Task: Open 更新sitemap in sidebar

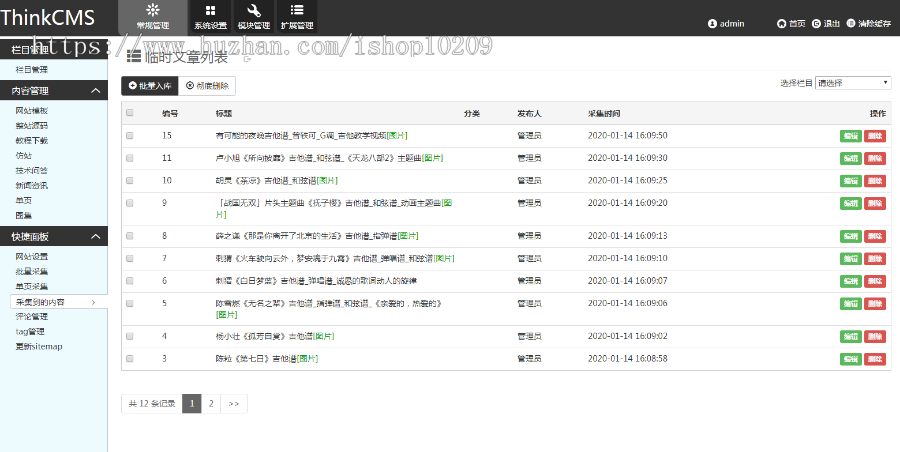Action: pyautogui.click(x=39, y=346)
